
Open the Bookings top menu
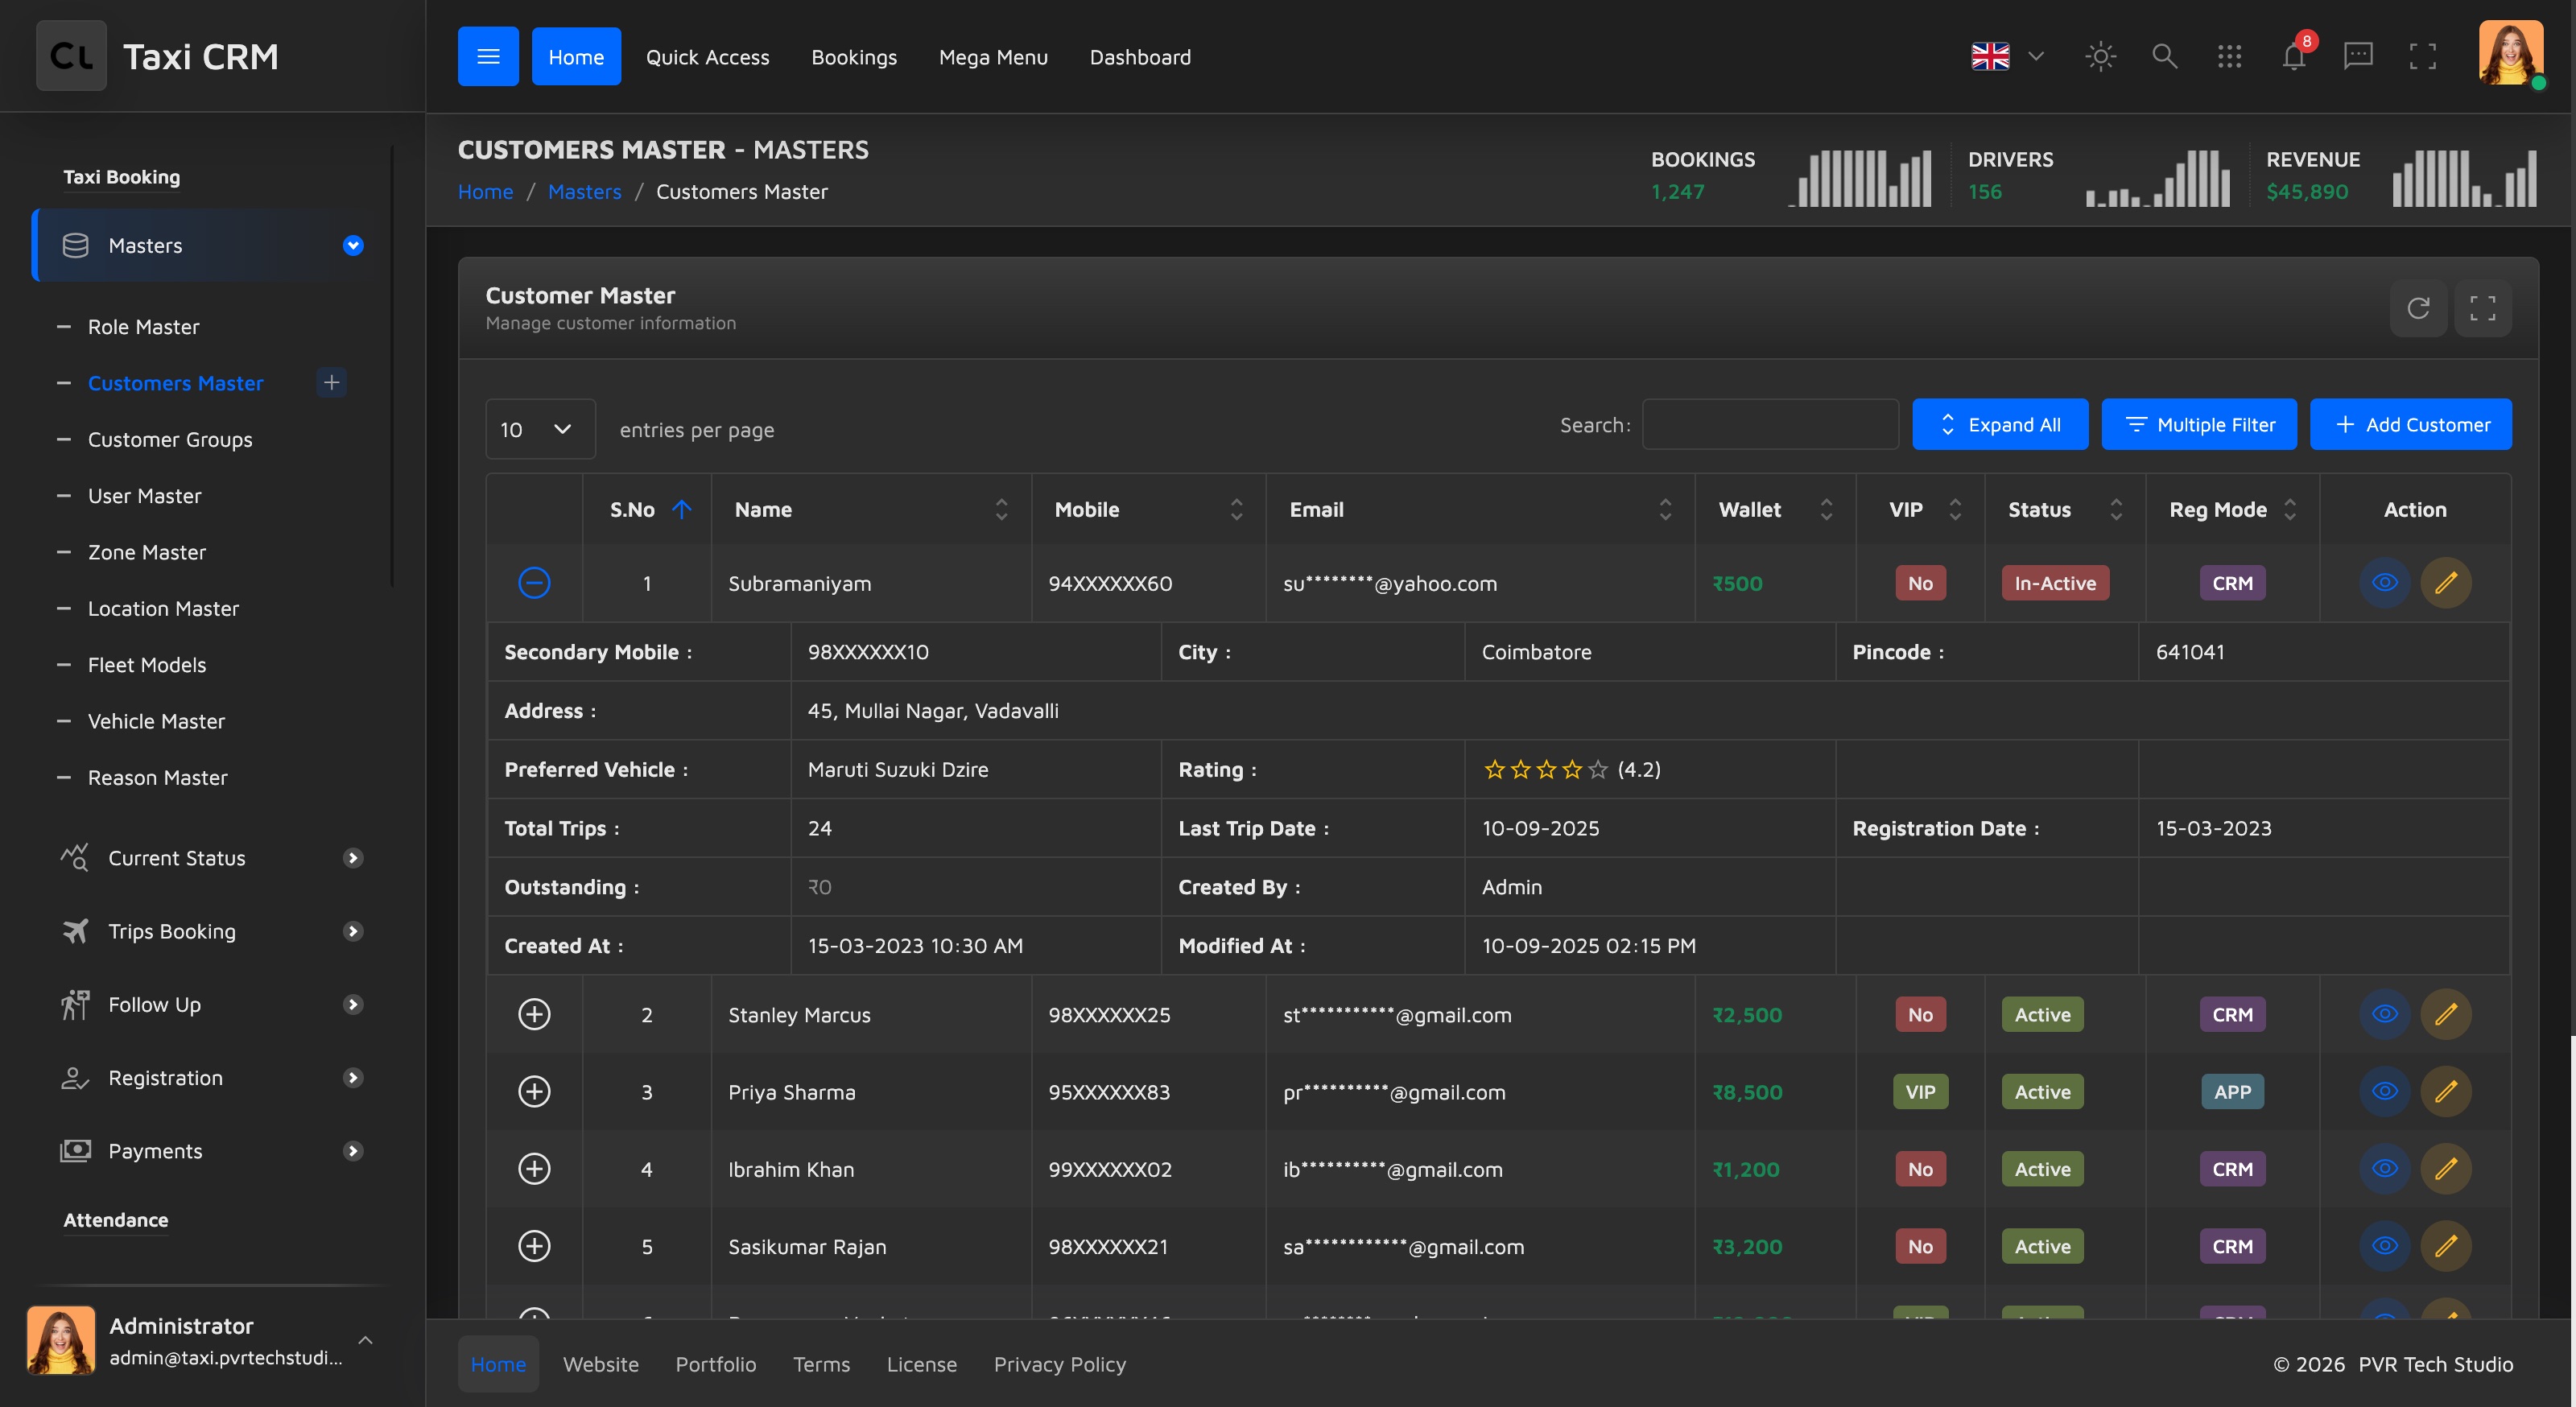[x=854, y=57]
